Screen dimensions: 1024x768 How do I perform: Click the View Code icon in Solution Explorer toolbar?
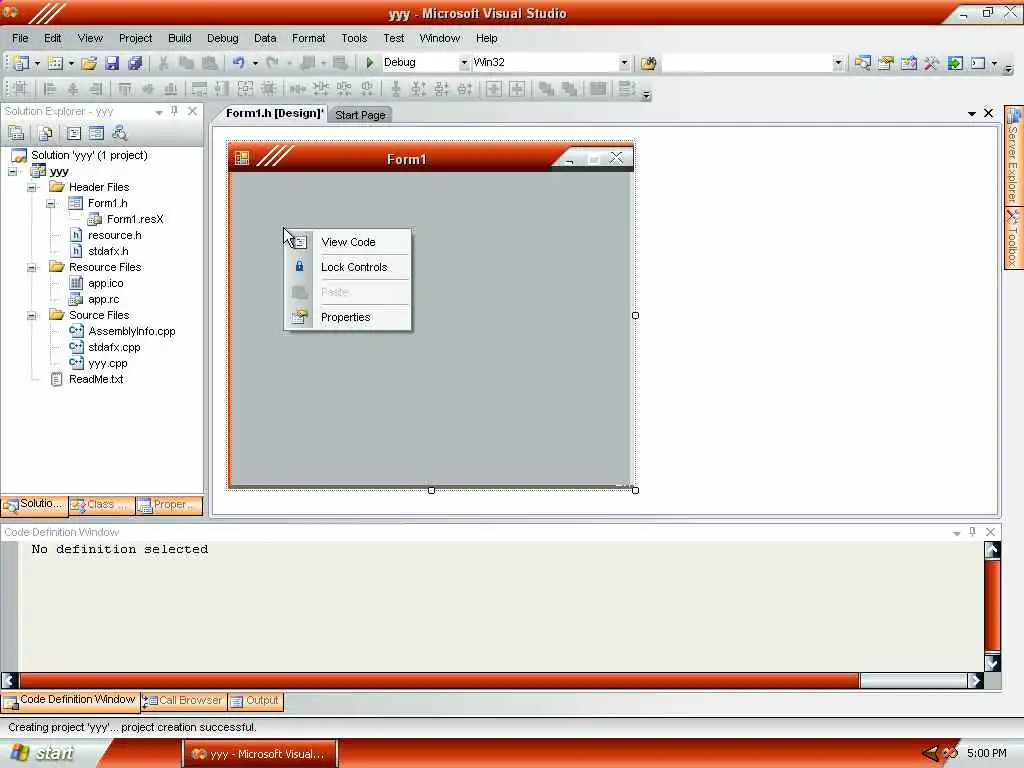[x=74, y=133]
